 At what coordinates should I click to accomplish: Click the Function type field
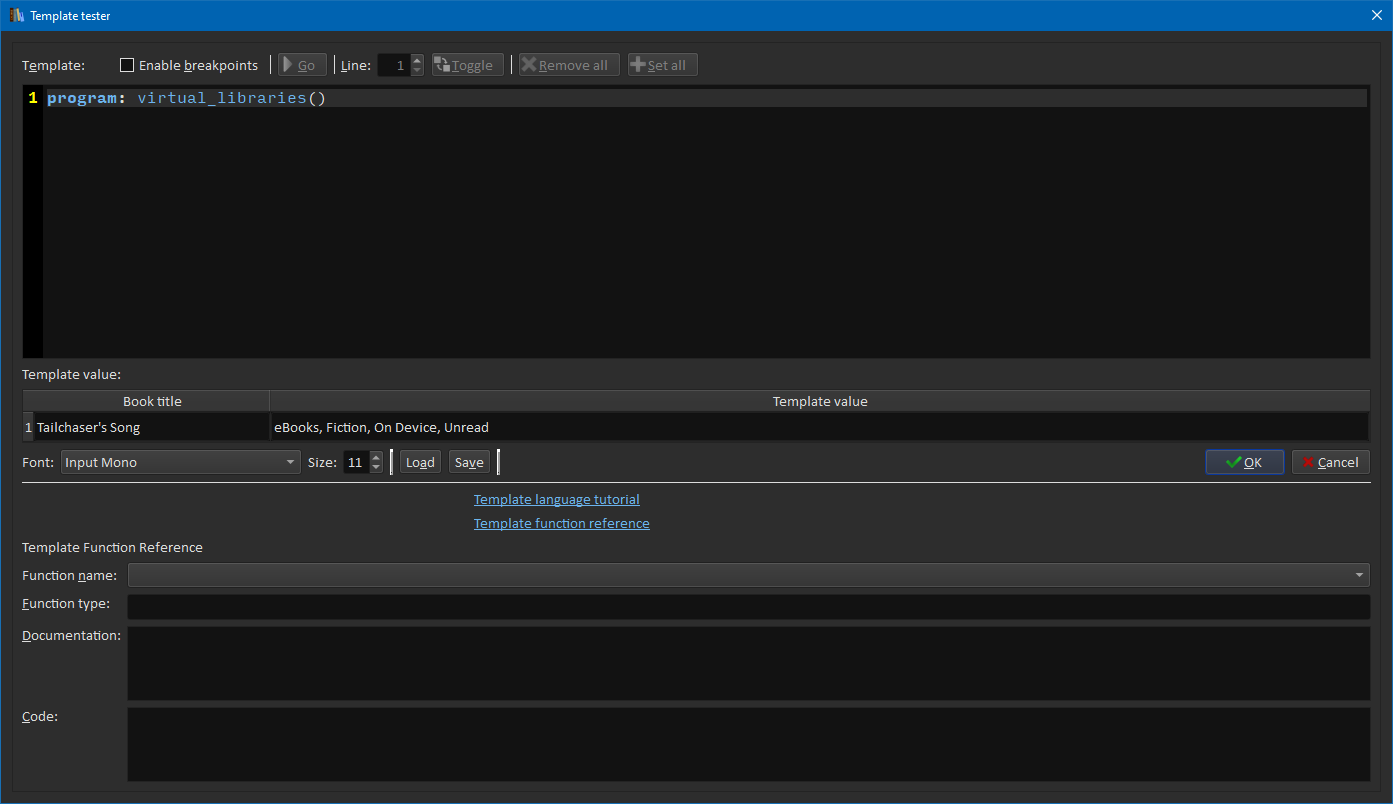[749, 607]
